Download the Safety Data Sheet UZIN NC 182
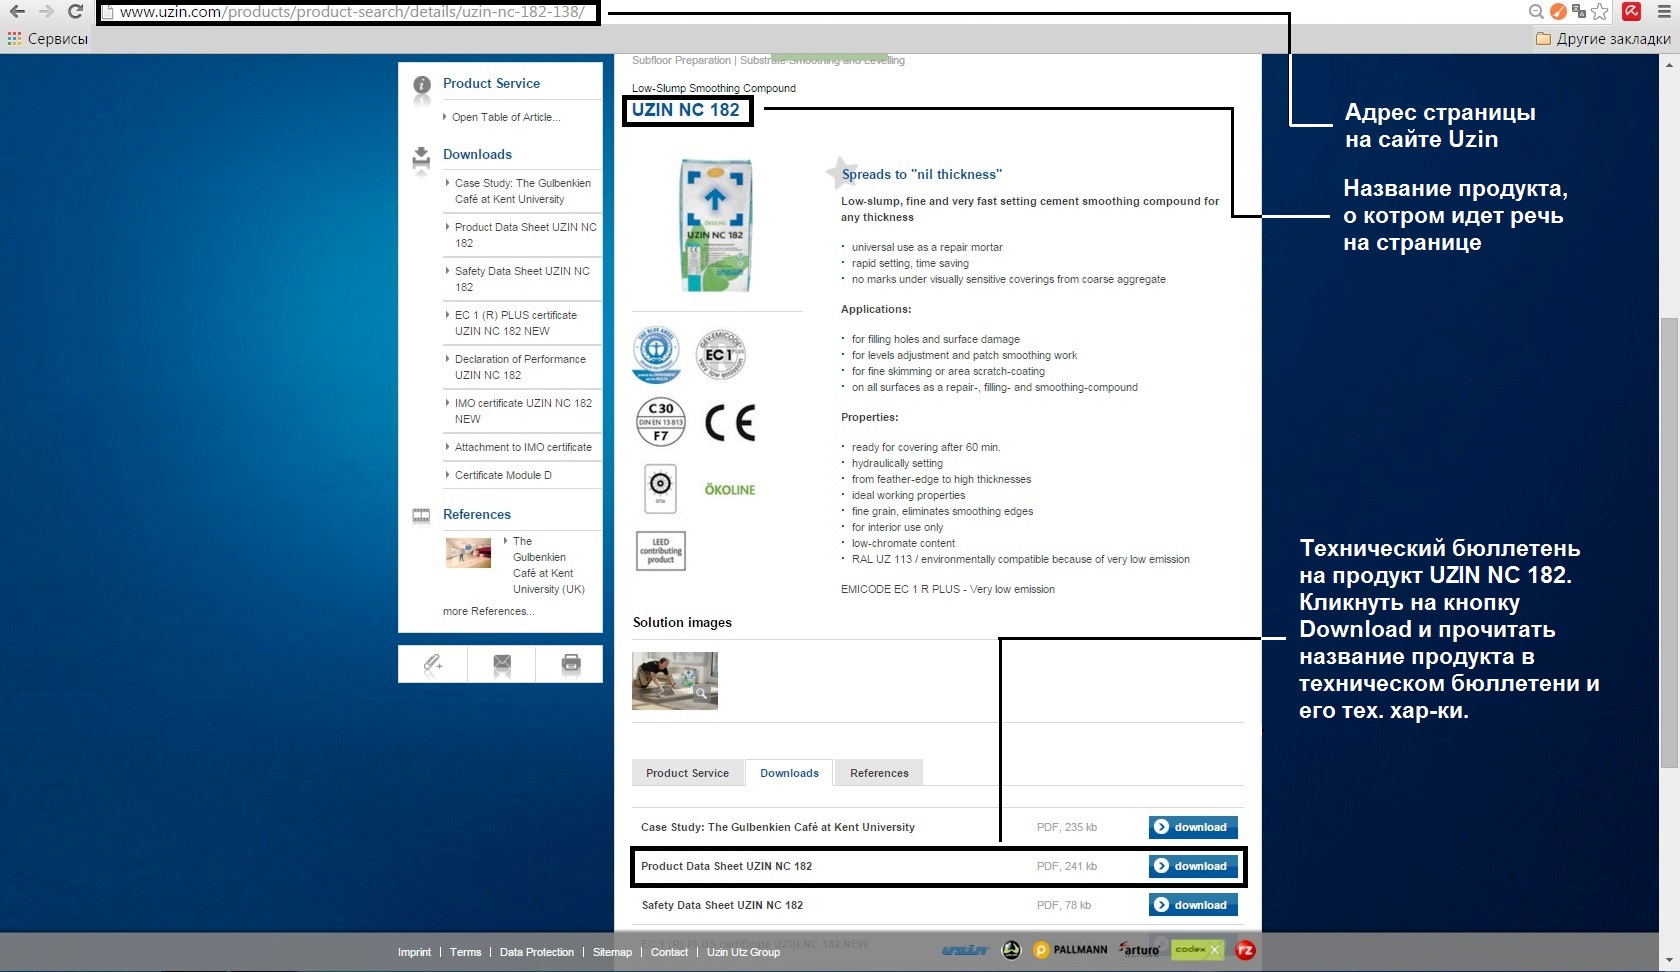This screenshot has width=1680, height=972. pos(1193,905)
